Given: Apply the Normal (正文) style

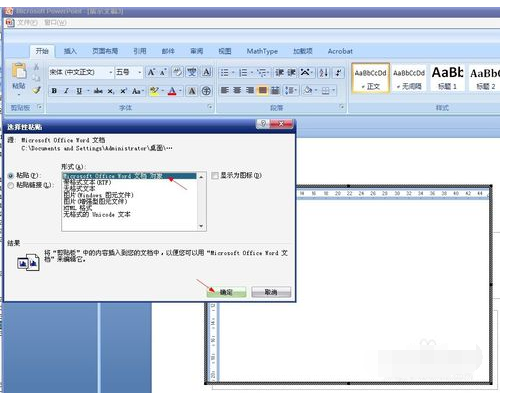Looking at the screenshot, I should (x=370, y=78).
